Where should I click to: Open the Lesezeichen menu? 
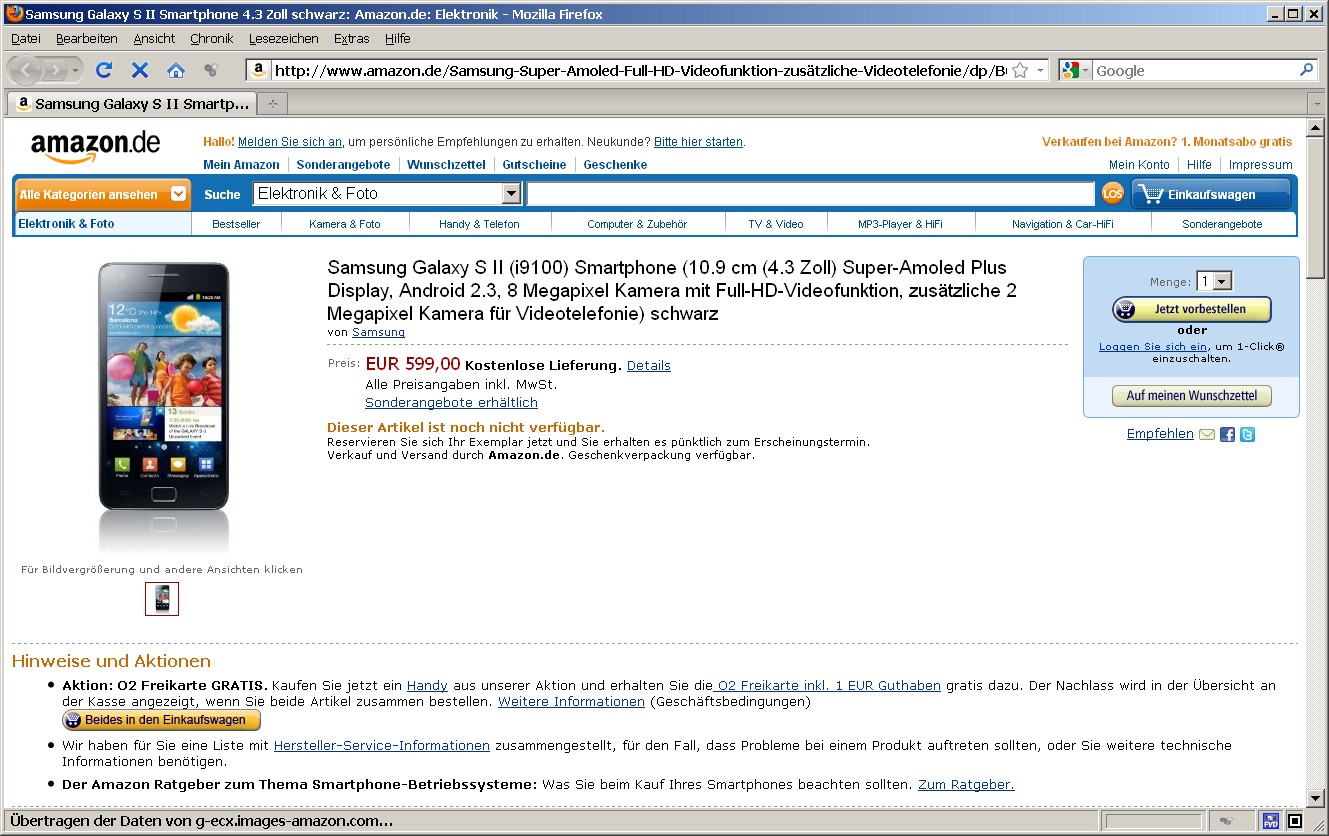point(284,38)
